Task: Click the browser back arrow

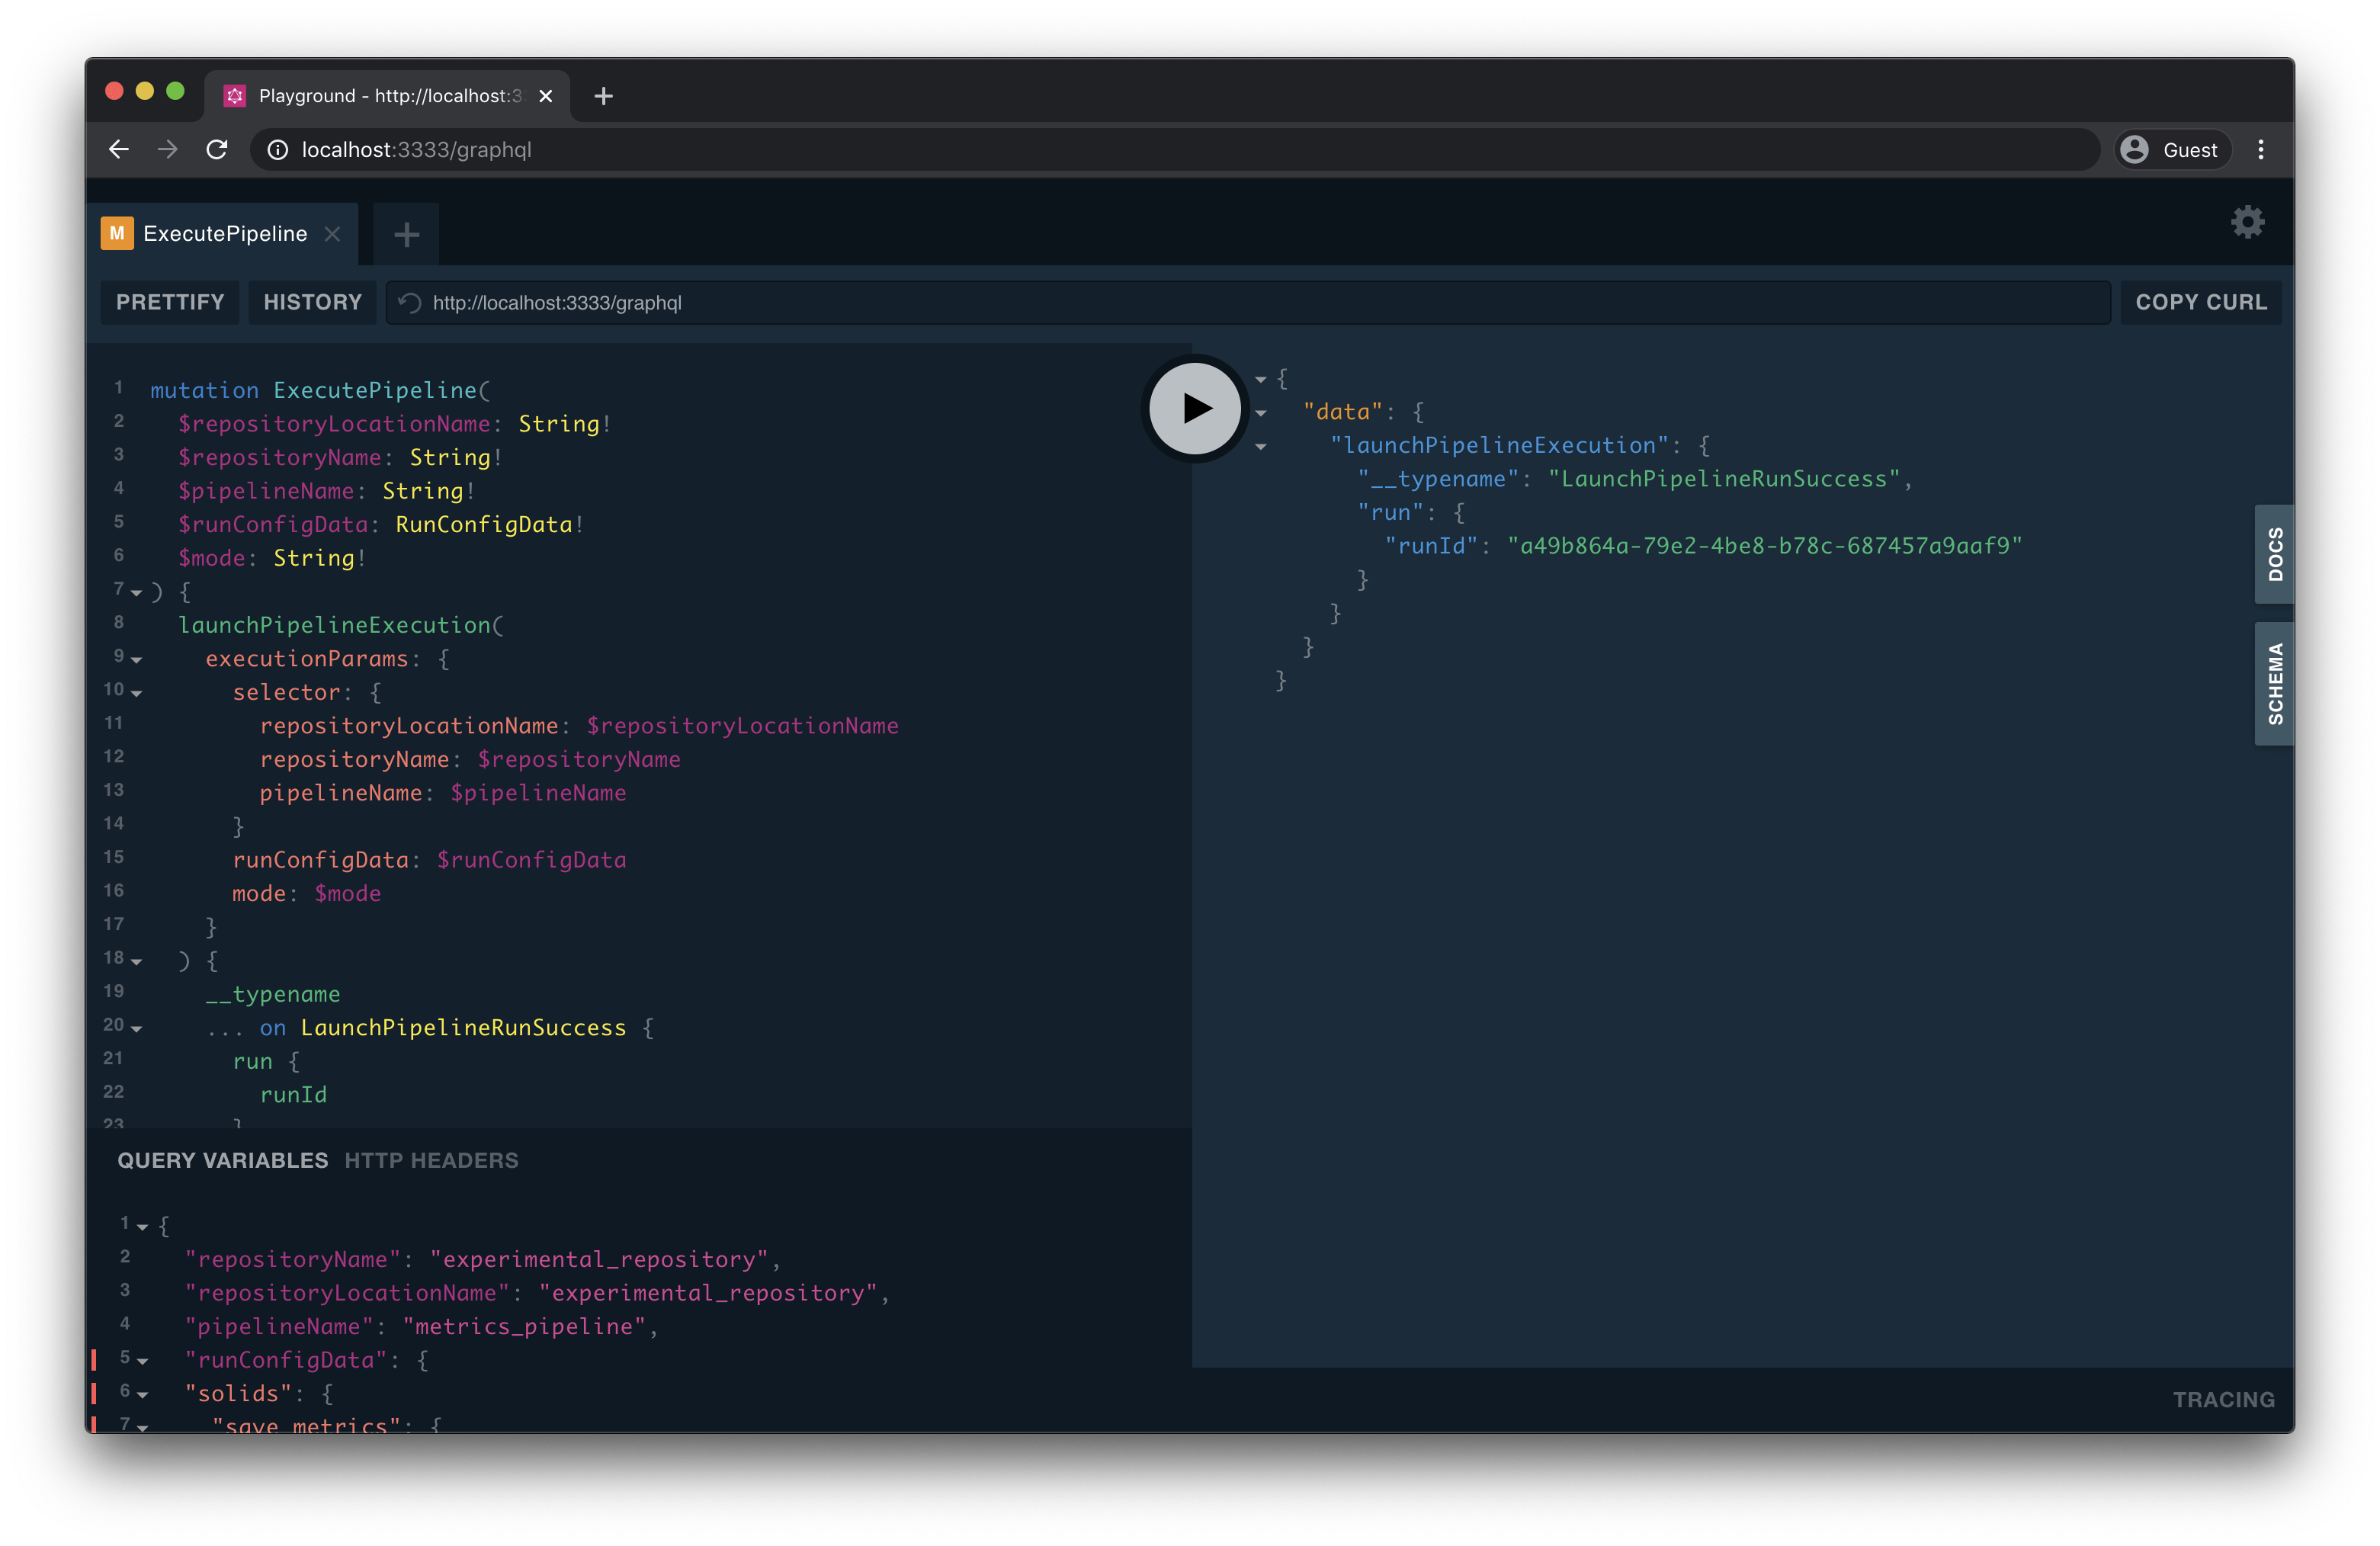Action: (118, 149)
